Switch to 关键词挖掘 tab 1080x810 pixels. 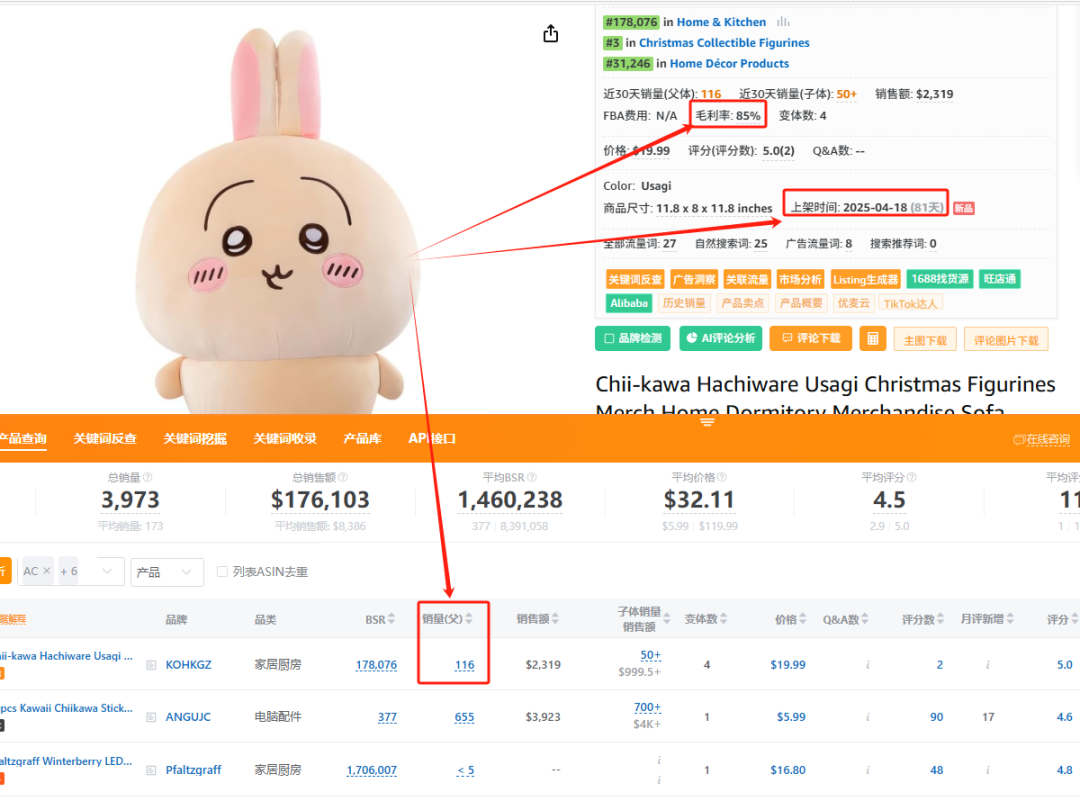[195, 439]
